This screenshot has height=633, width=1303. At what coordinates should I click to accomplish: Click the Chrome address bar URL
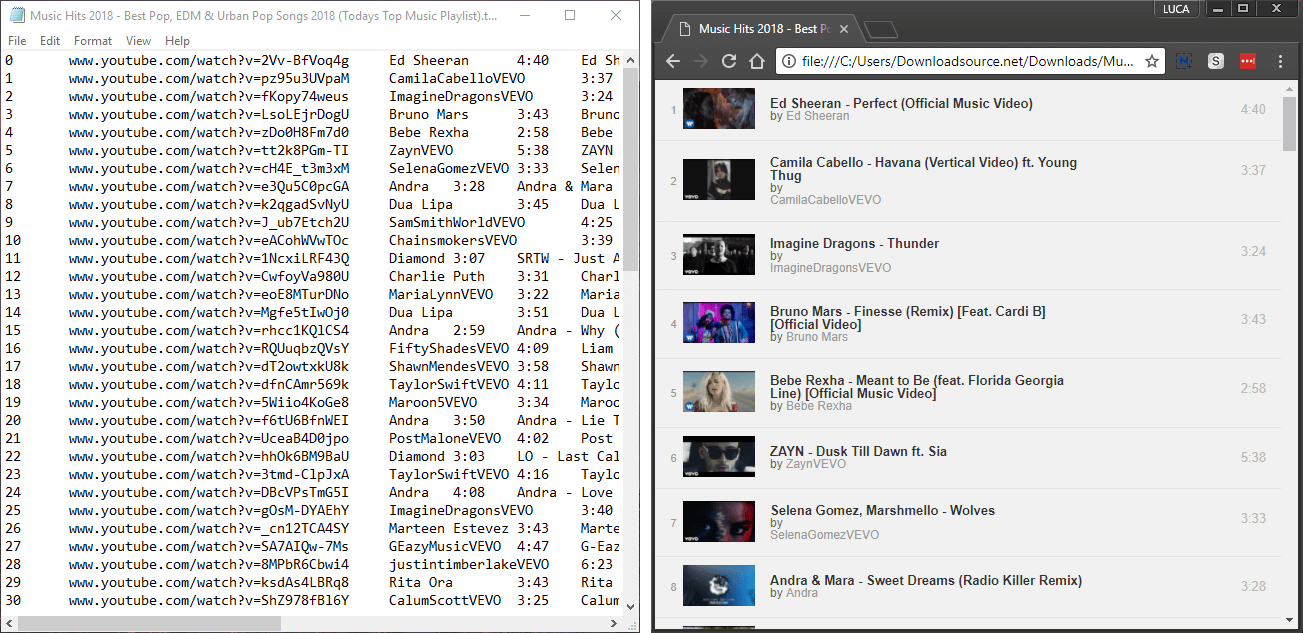click(x=967, y=61)
